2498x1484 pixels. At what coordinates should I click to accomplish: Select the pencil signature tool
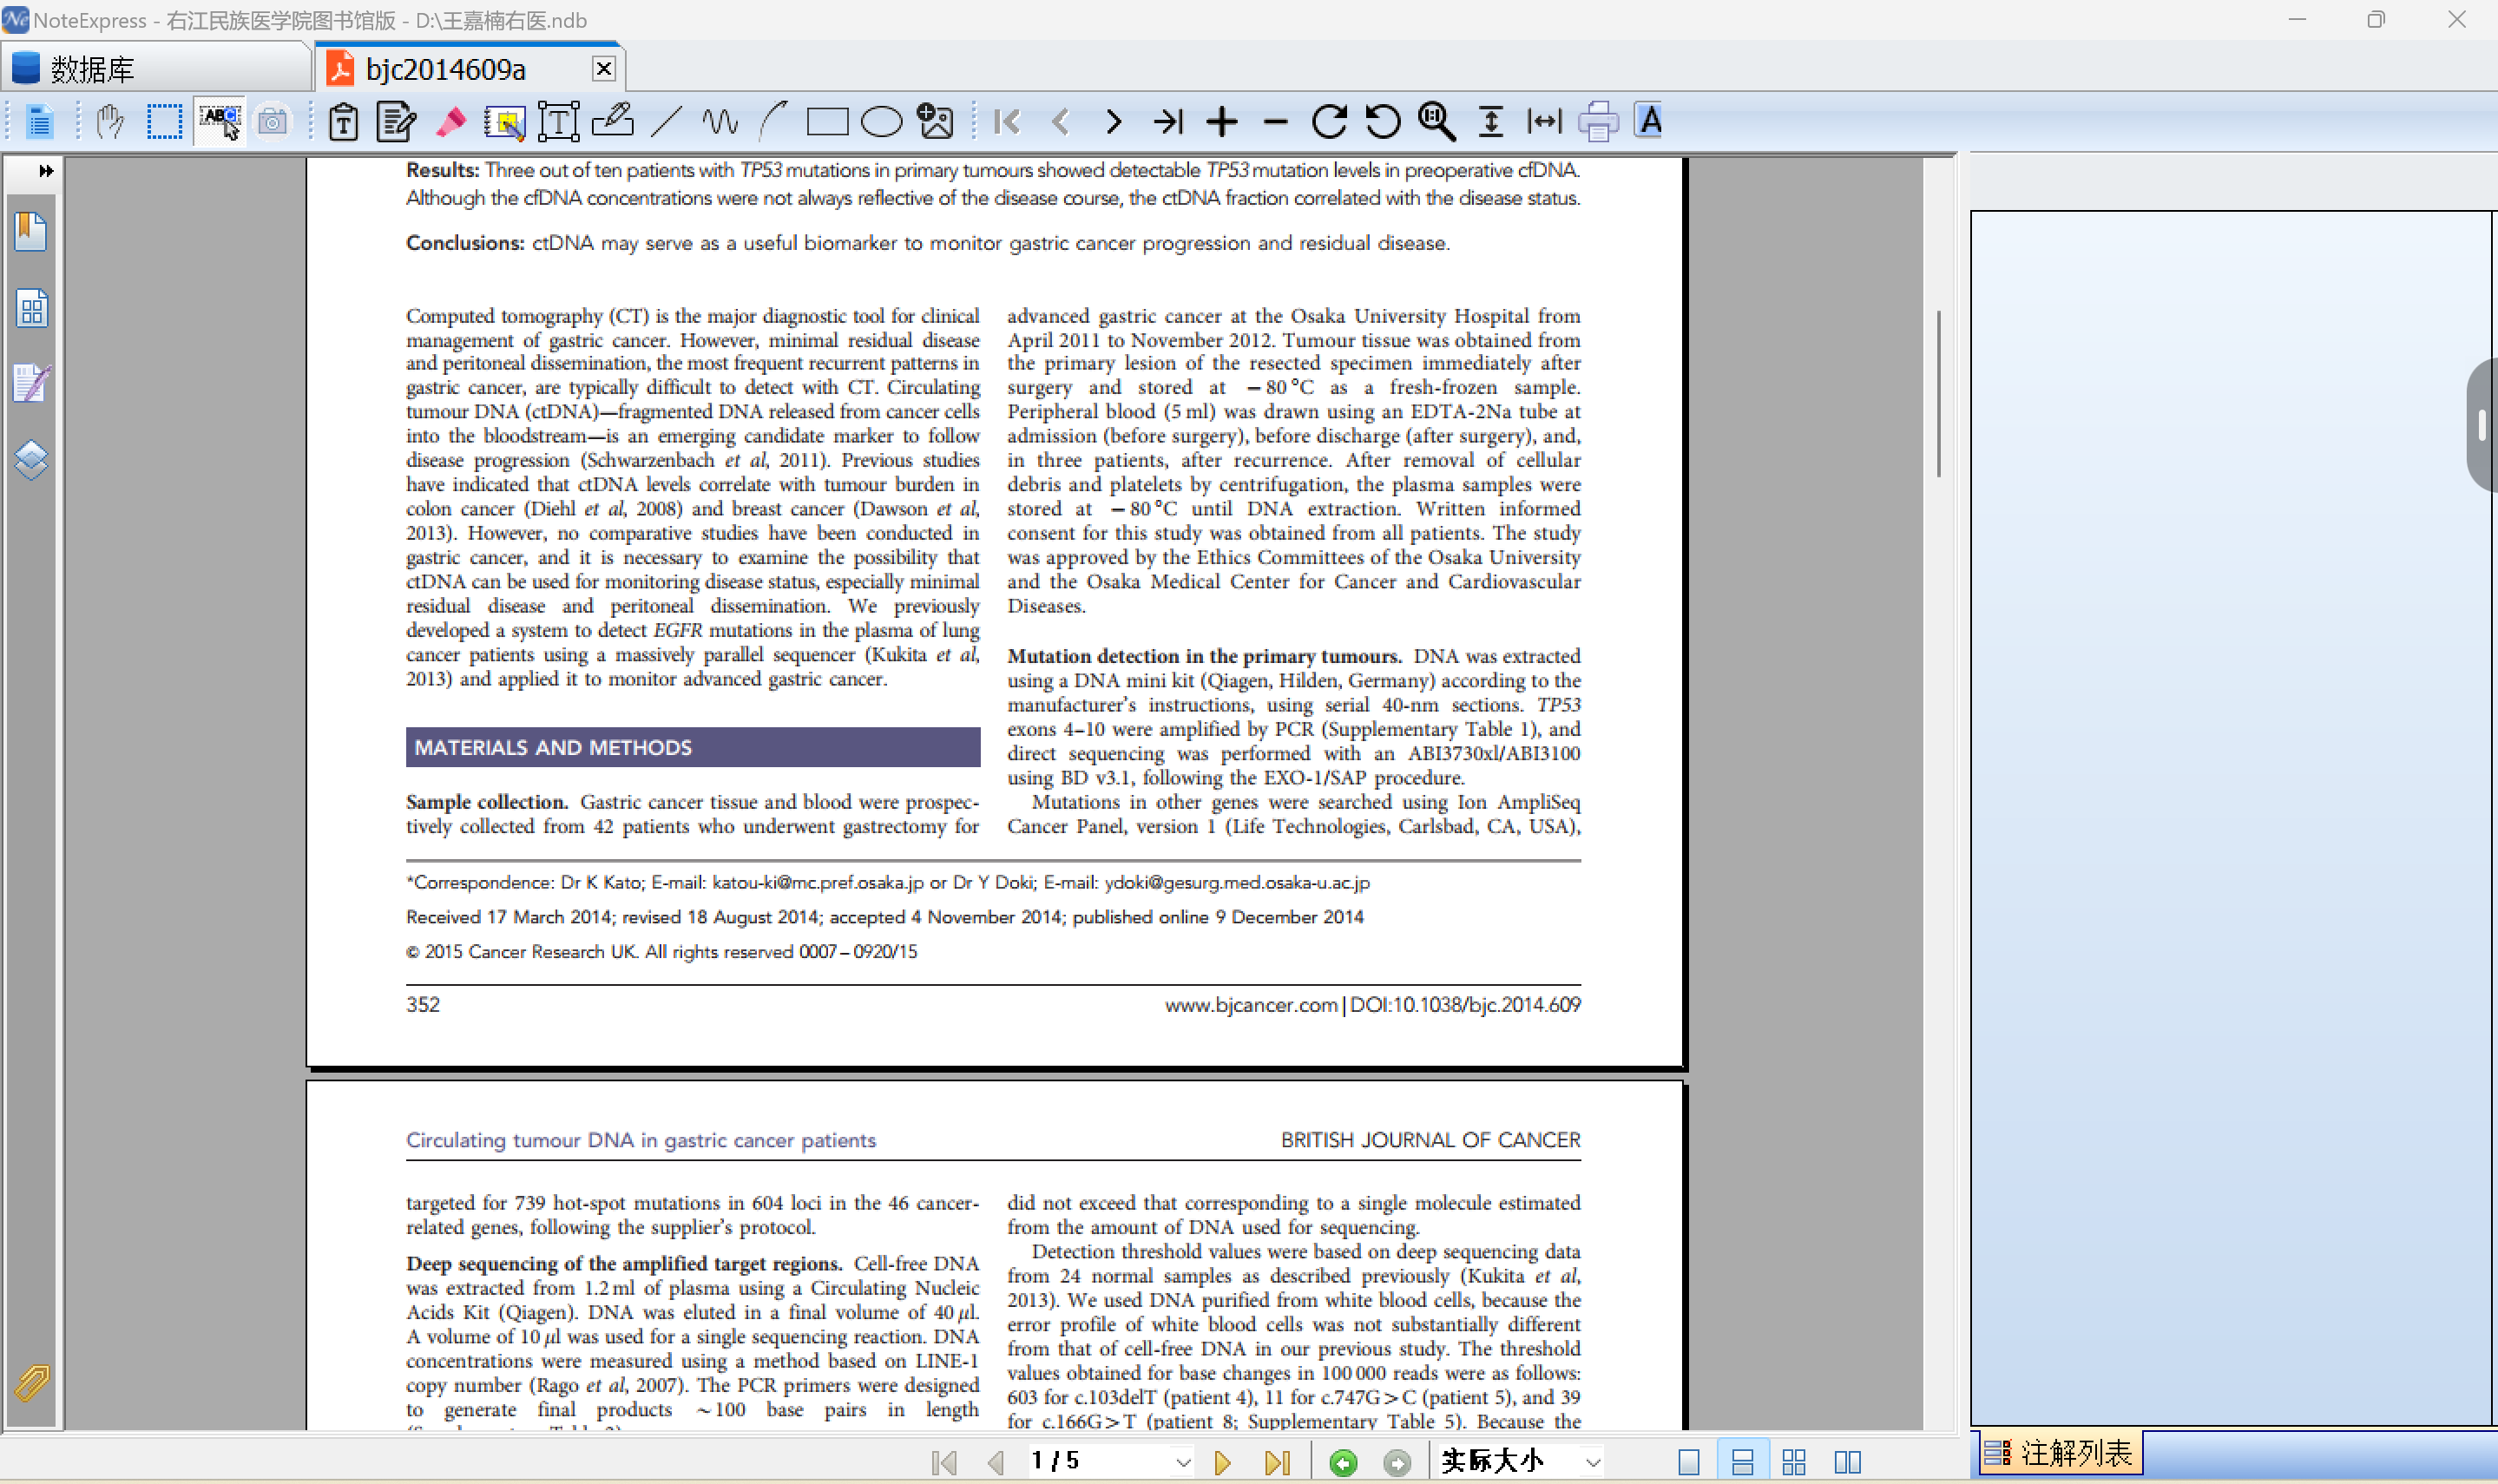(612, 120)
